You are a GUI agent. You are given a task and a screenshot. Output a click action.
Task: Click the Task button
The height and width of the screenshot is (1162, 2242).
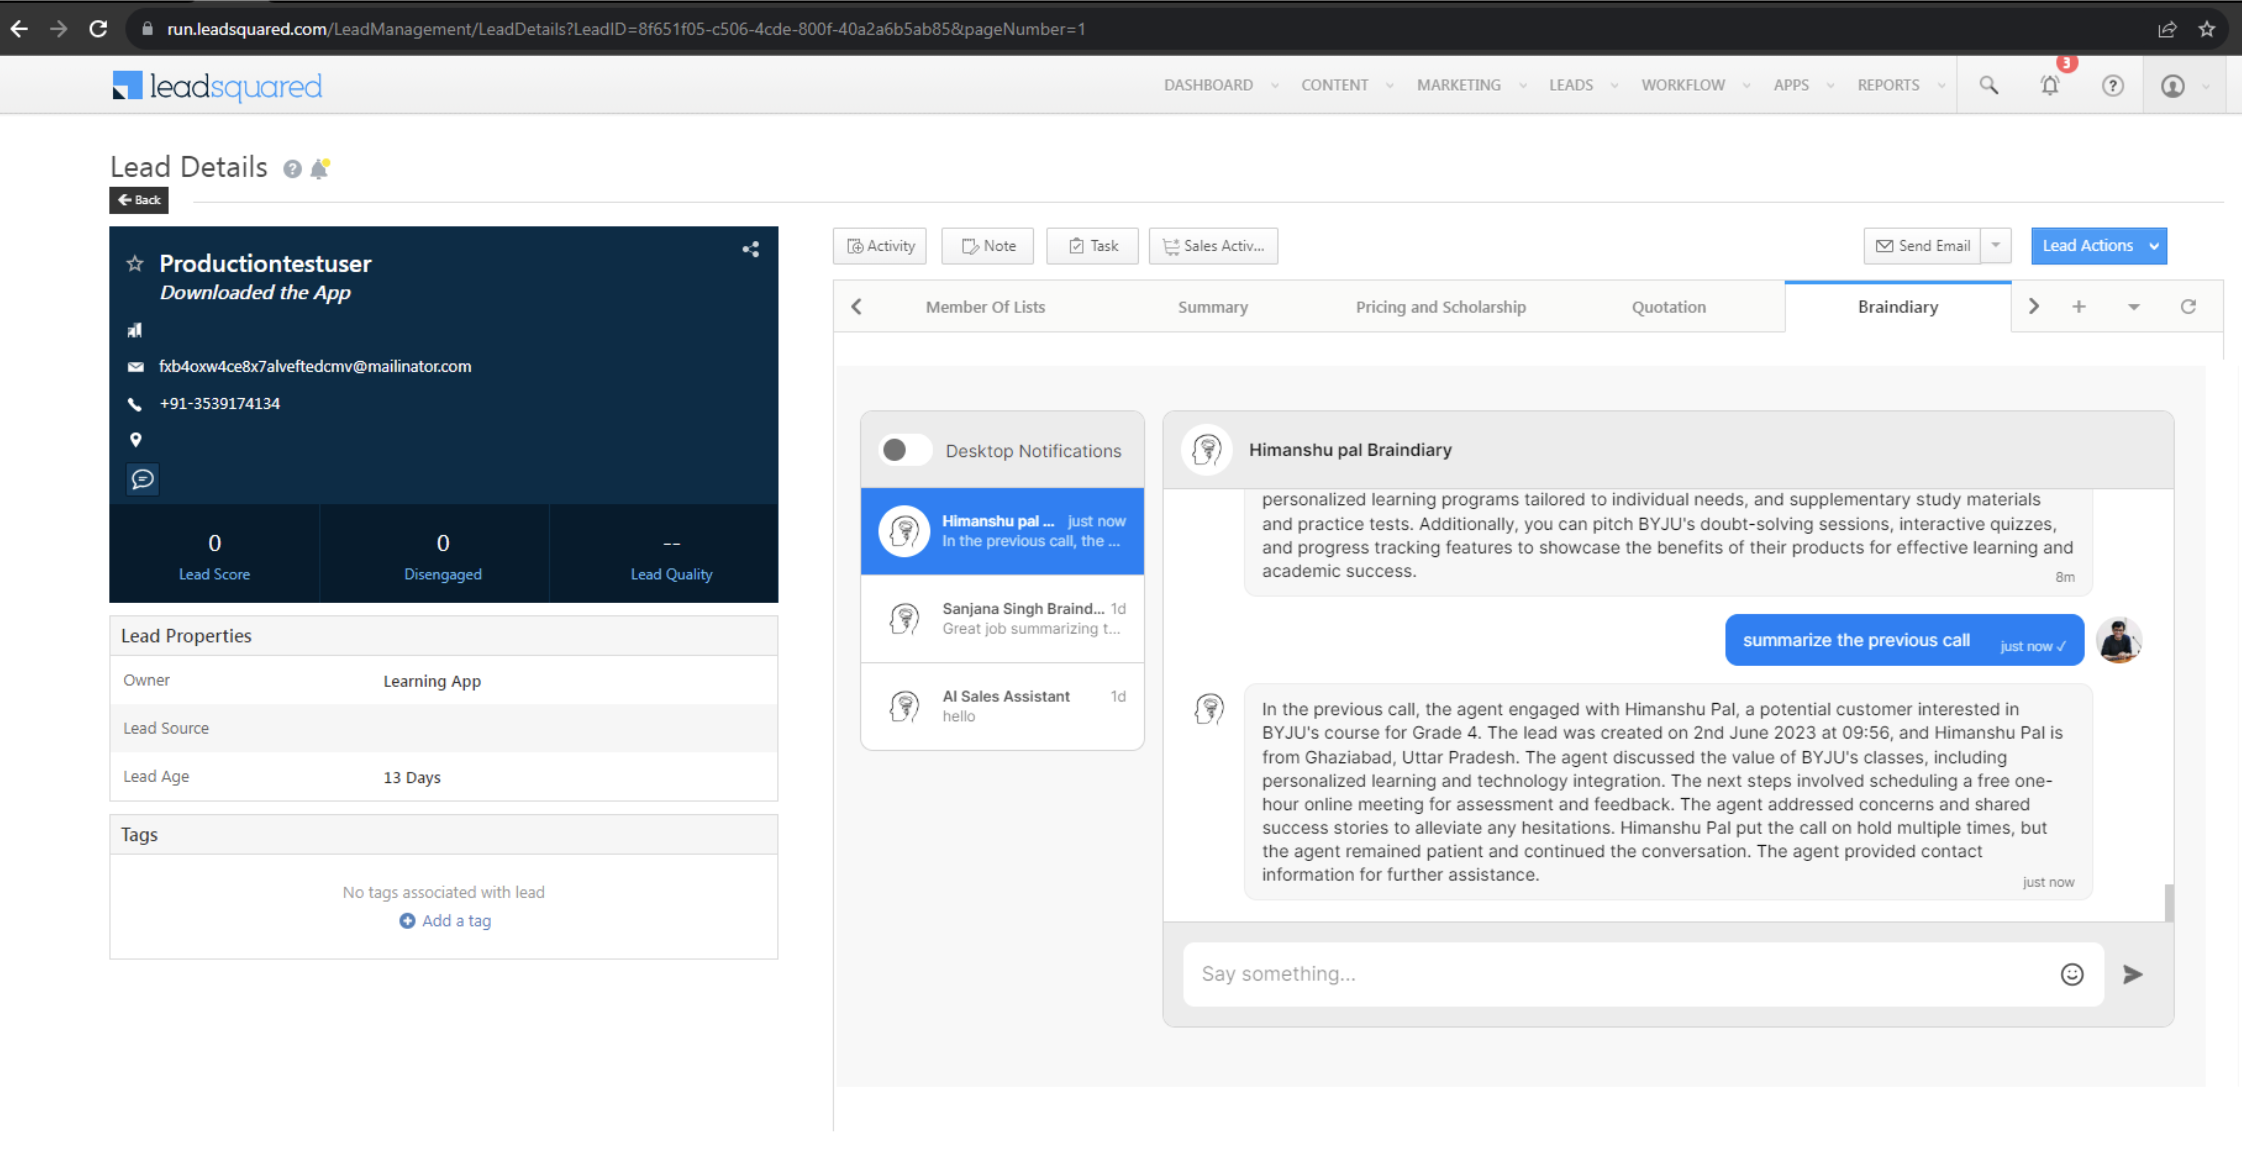click(x=1092, y=246)
